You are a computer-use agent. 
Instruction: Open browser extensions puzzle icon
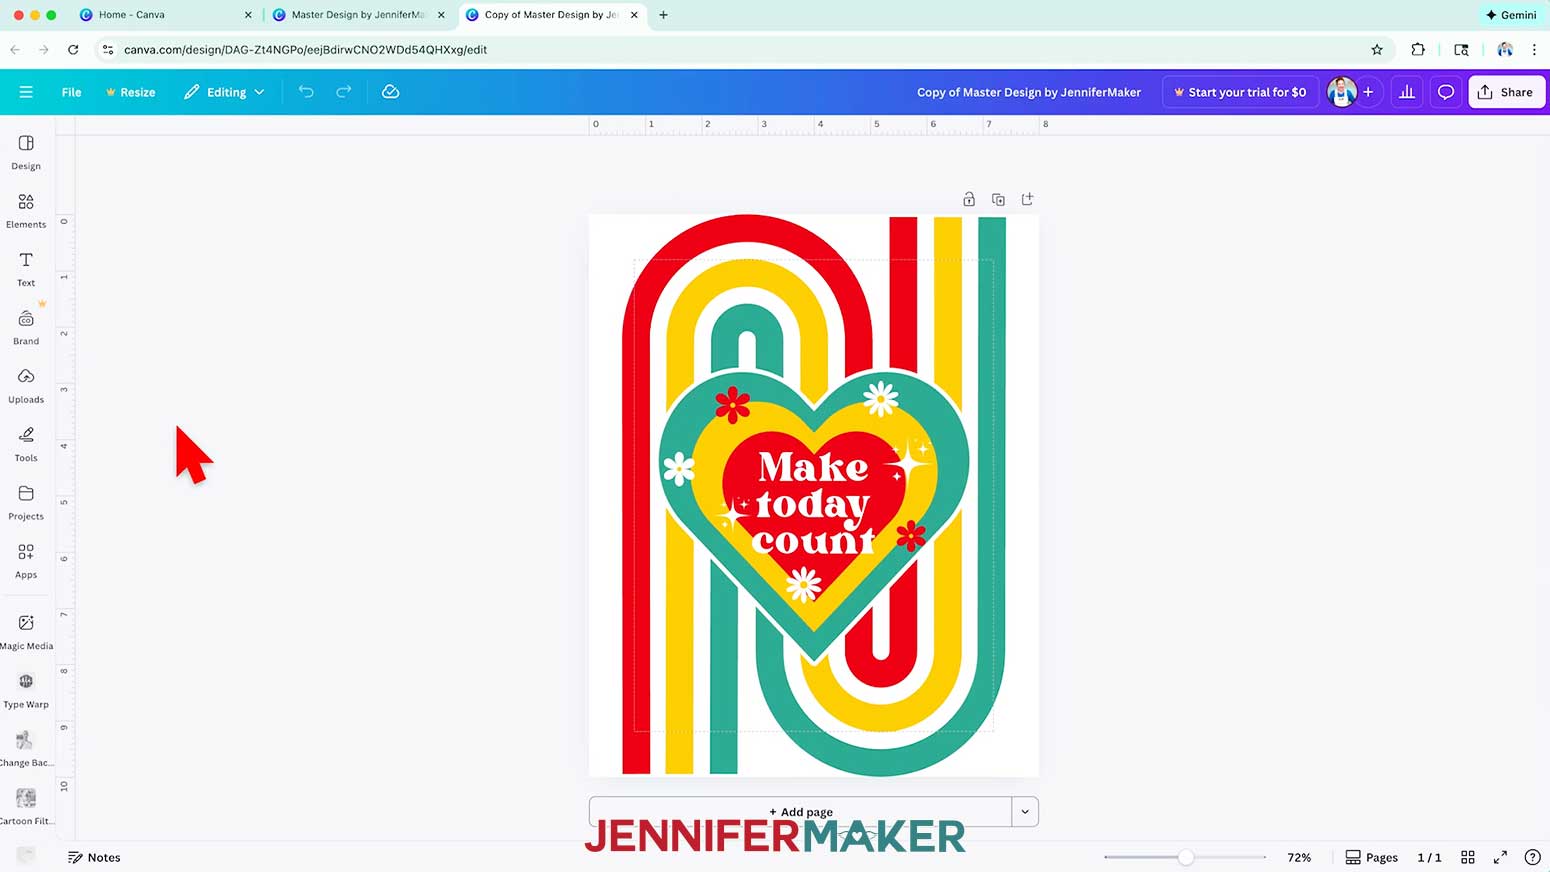[1418, 49]
